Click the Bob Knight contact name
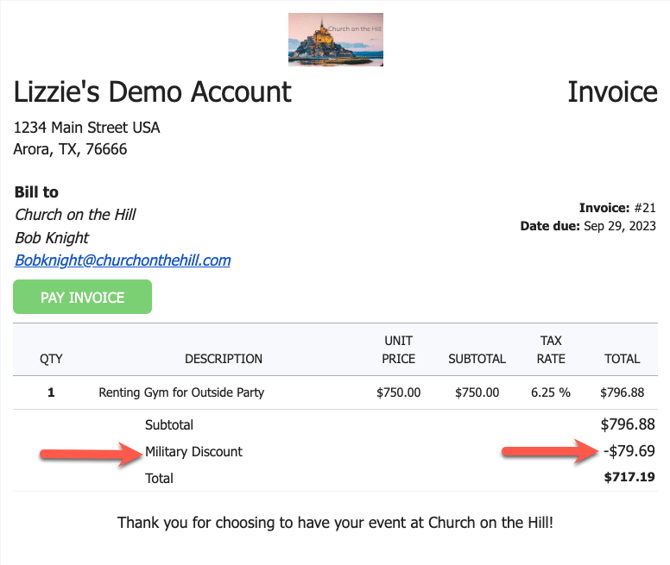 tap(51, 238)
